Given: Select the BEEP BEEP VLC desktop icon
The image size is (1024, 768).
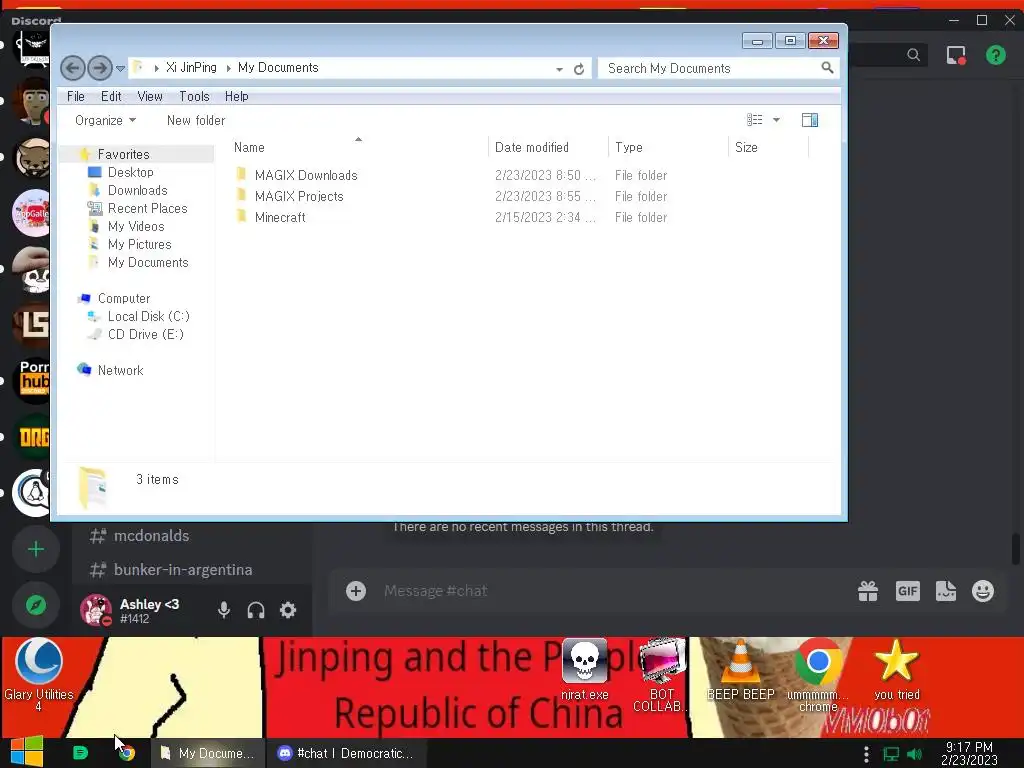Looking at the screenshot, I should click(x=740, y=670).
